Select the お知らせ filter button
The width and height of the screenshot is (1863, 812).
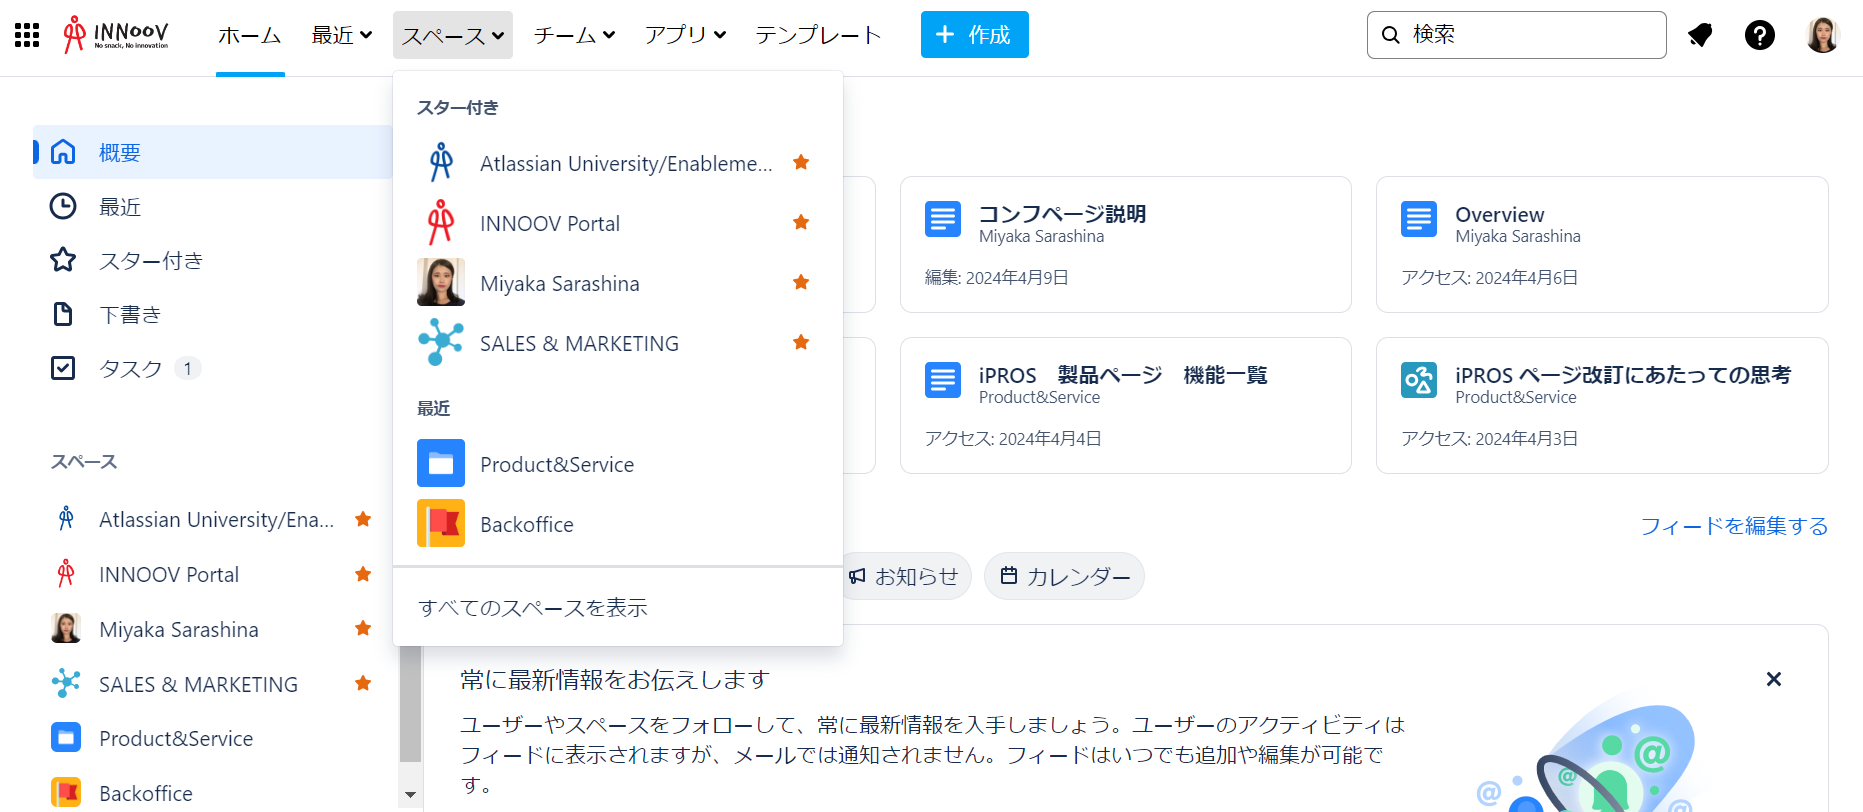(906, 576)
